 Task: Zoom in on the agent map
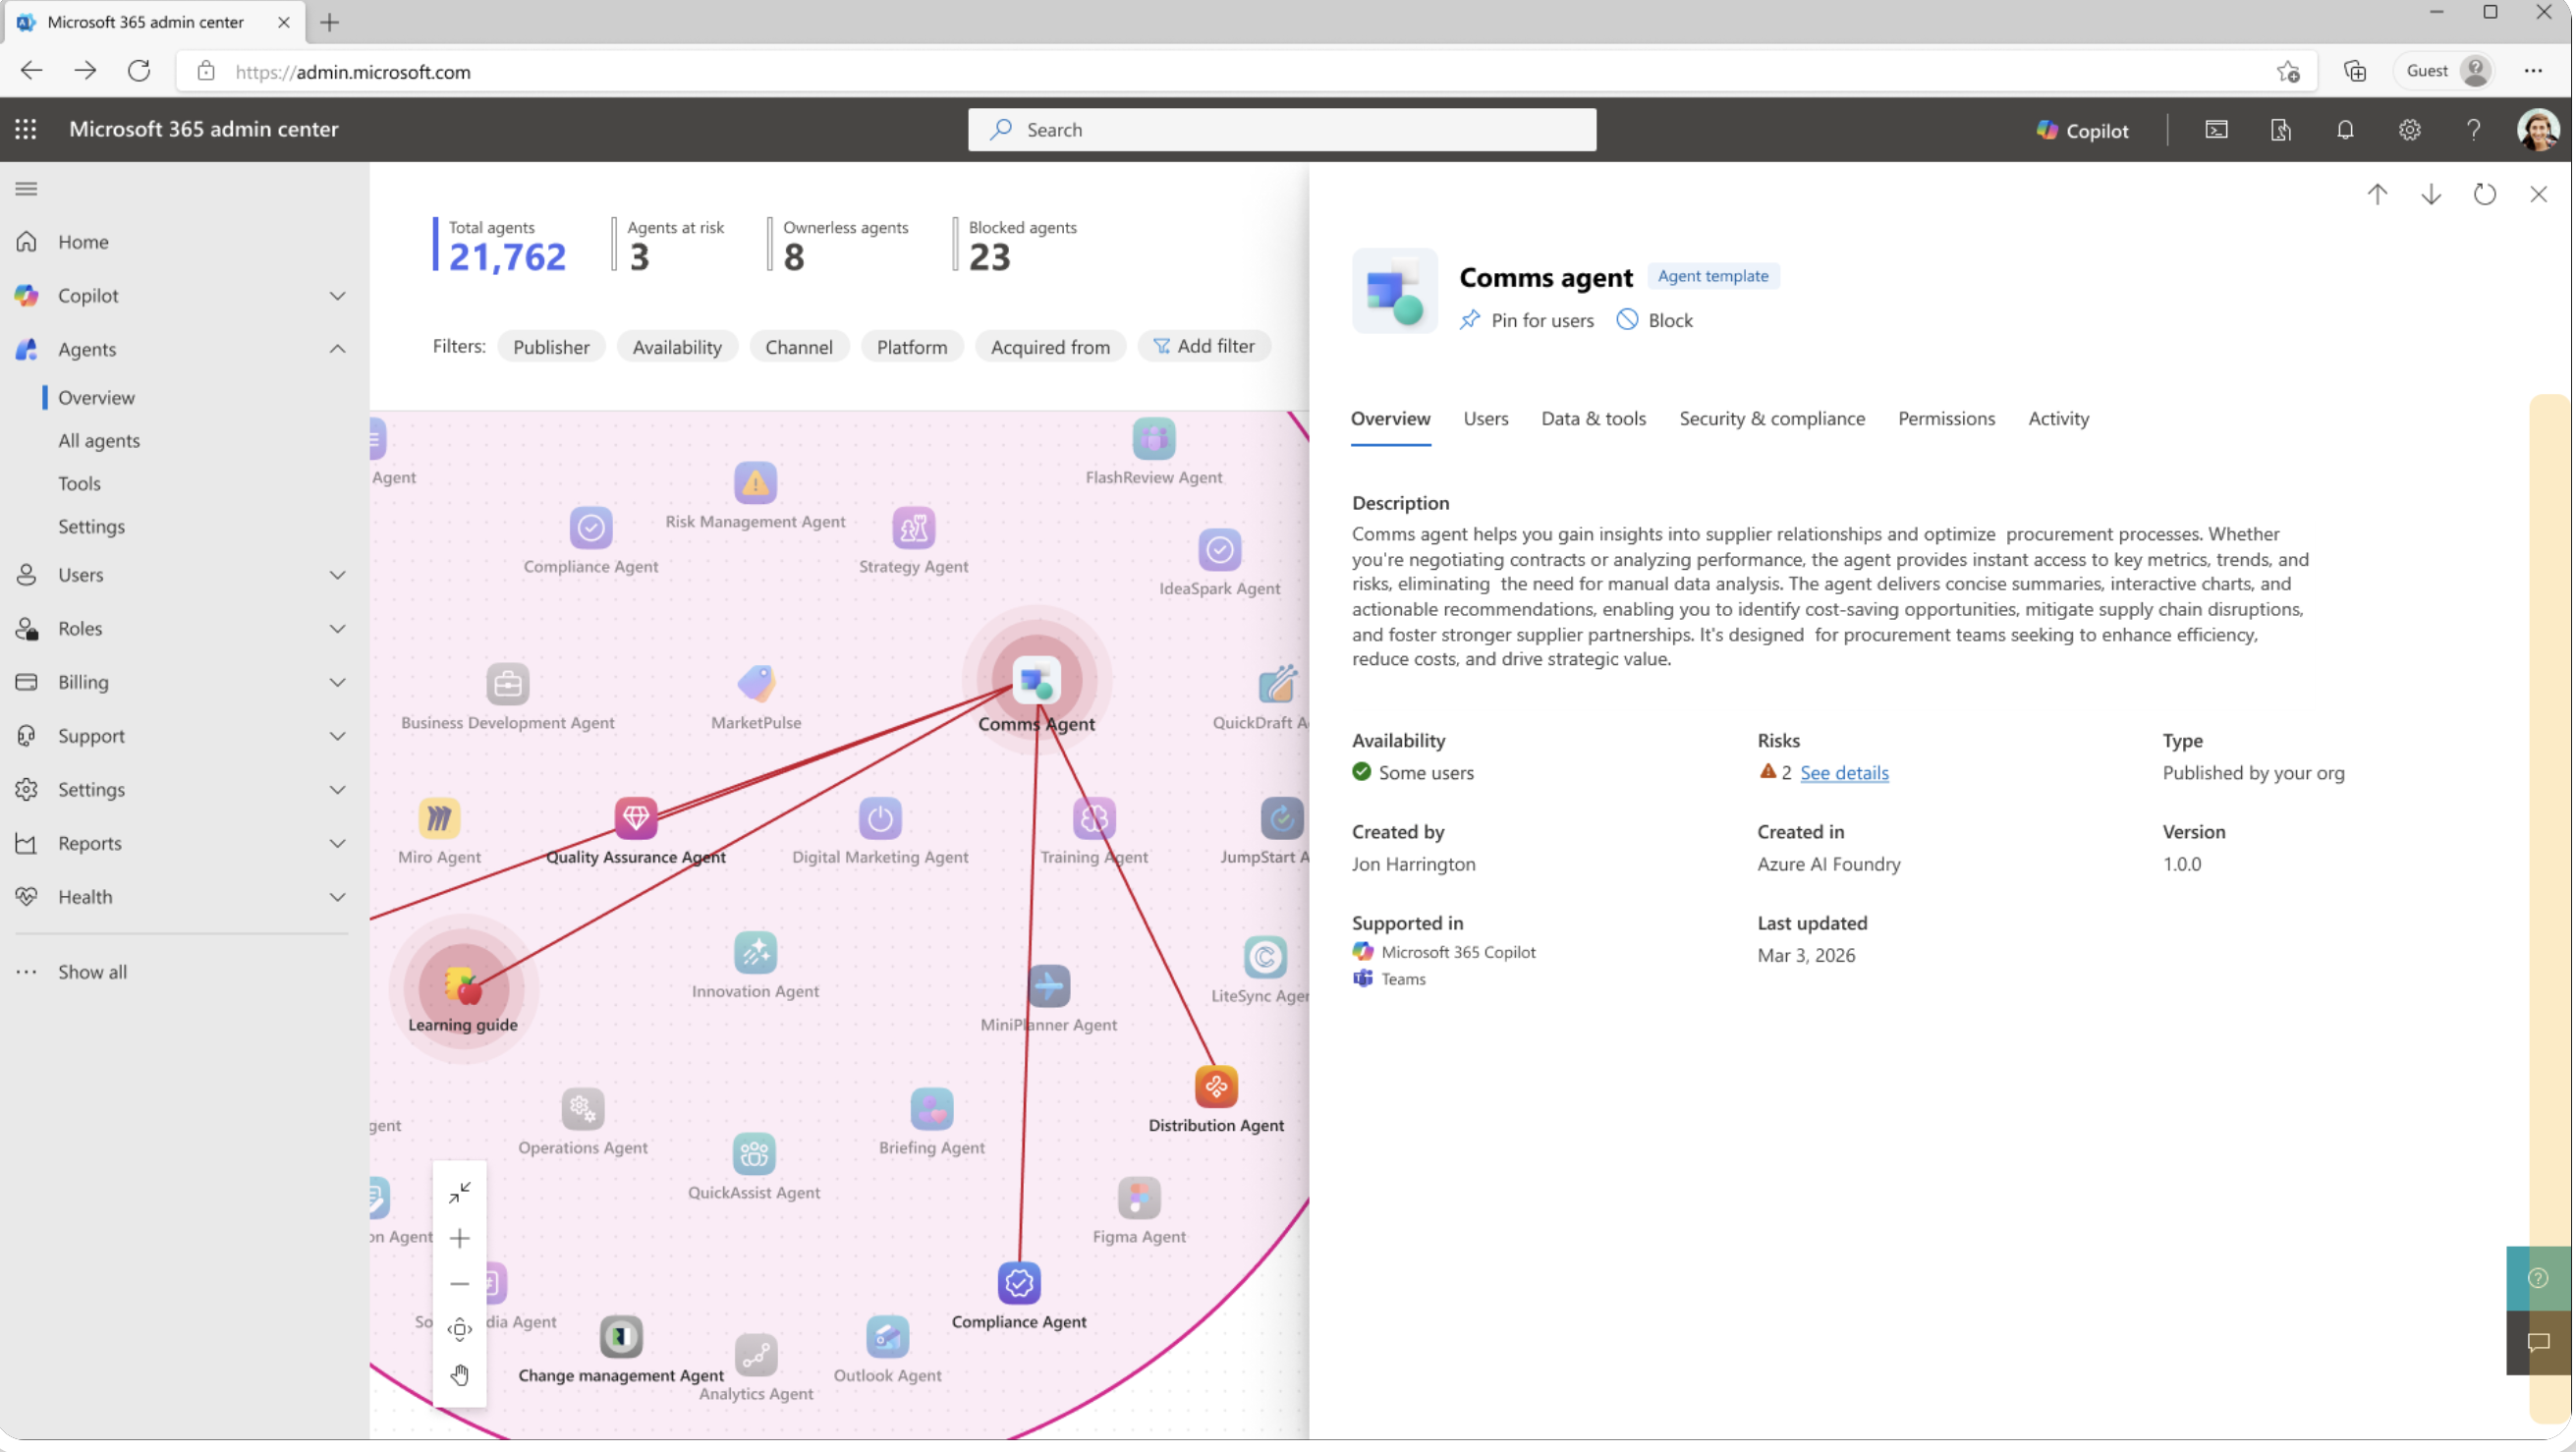click(459, 1238)
